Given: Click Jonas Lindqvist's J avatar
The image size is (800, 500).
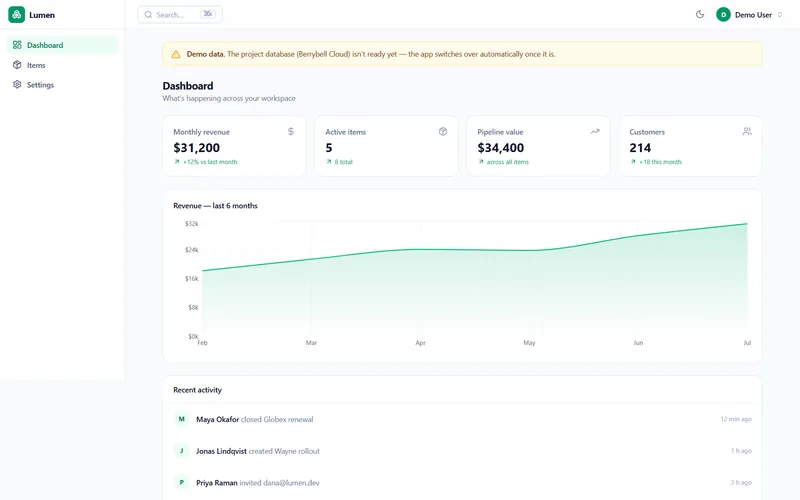Looking at the screenshot, I should pyautogui.click(x=181, y=451).
